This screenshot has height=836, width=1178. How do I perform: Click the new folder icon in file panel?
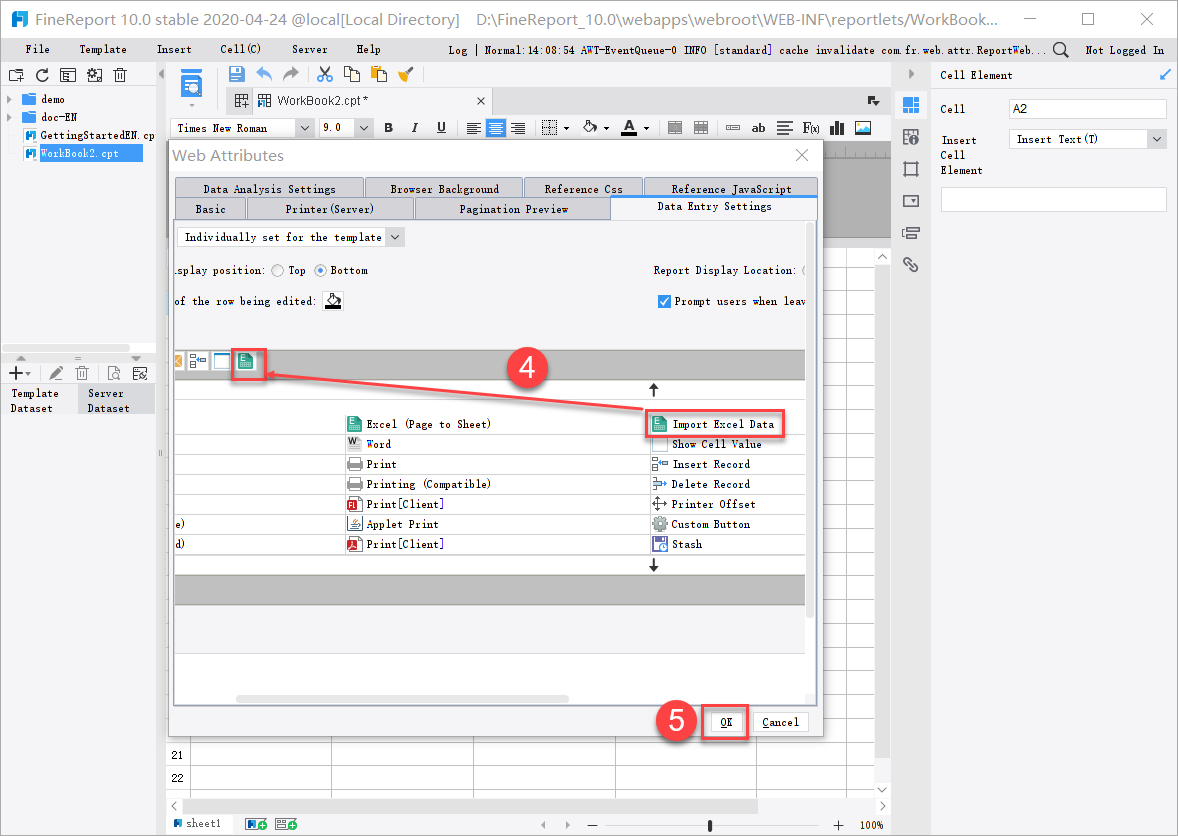[x=16, y=75]
